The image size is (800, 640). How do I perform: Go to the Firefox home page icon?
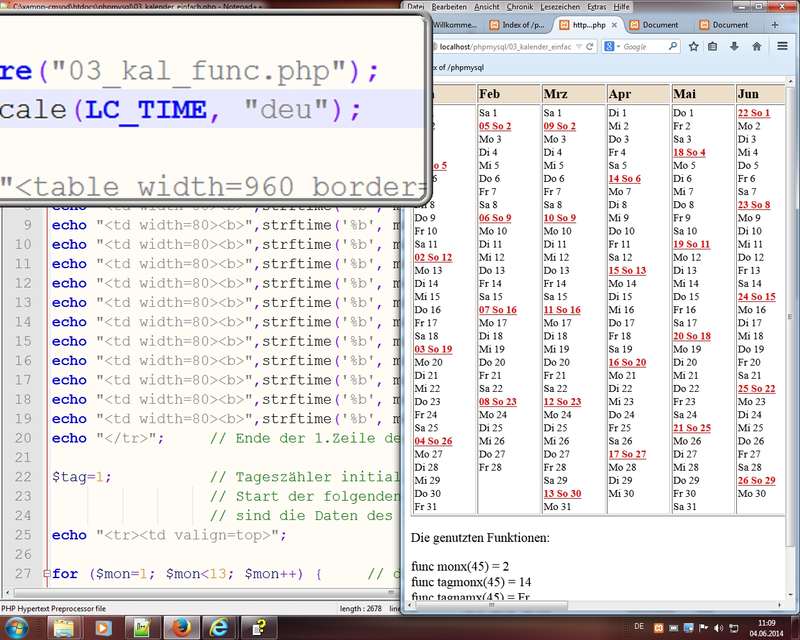pos(757,46)
